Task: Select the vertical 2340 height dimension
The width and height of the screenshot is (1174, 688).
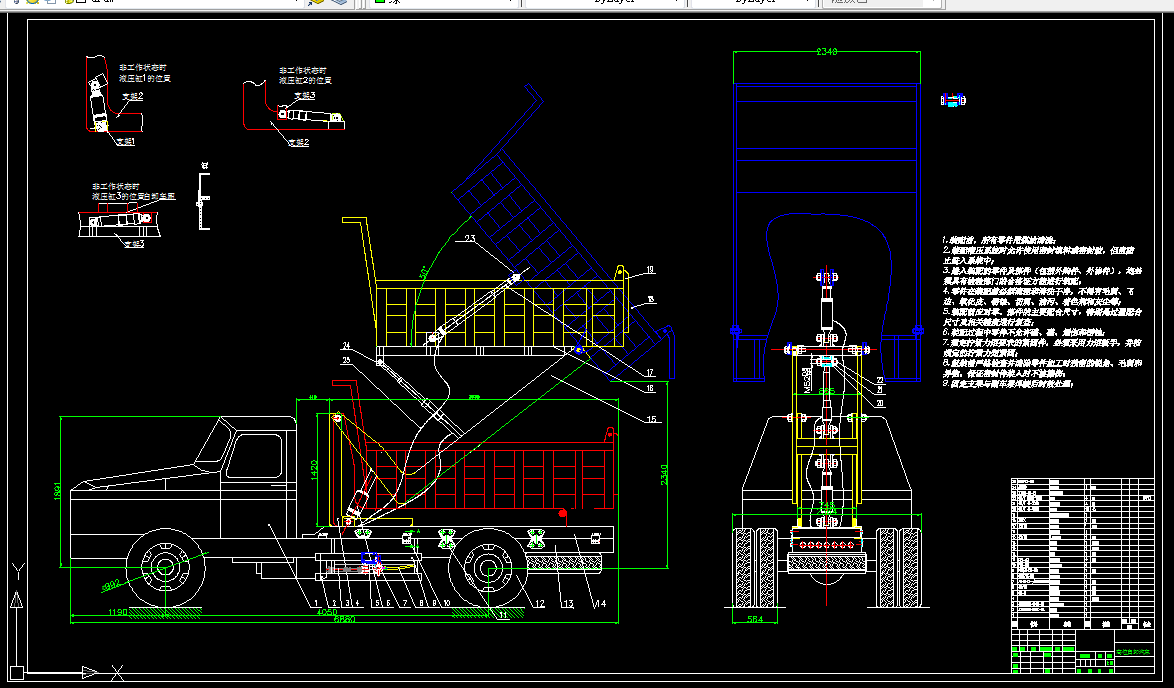Action: (x=663, y=475)
